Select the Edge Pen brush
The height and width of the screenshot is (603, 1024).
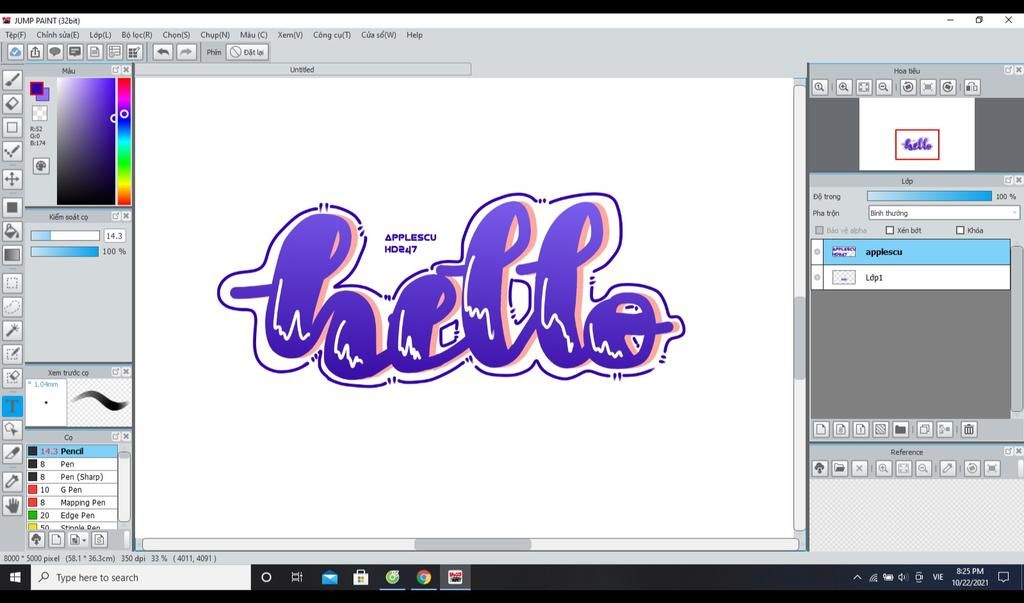pyautogui.click(x=72, y=515)
